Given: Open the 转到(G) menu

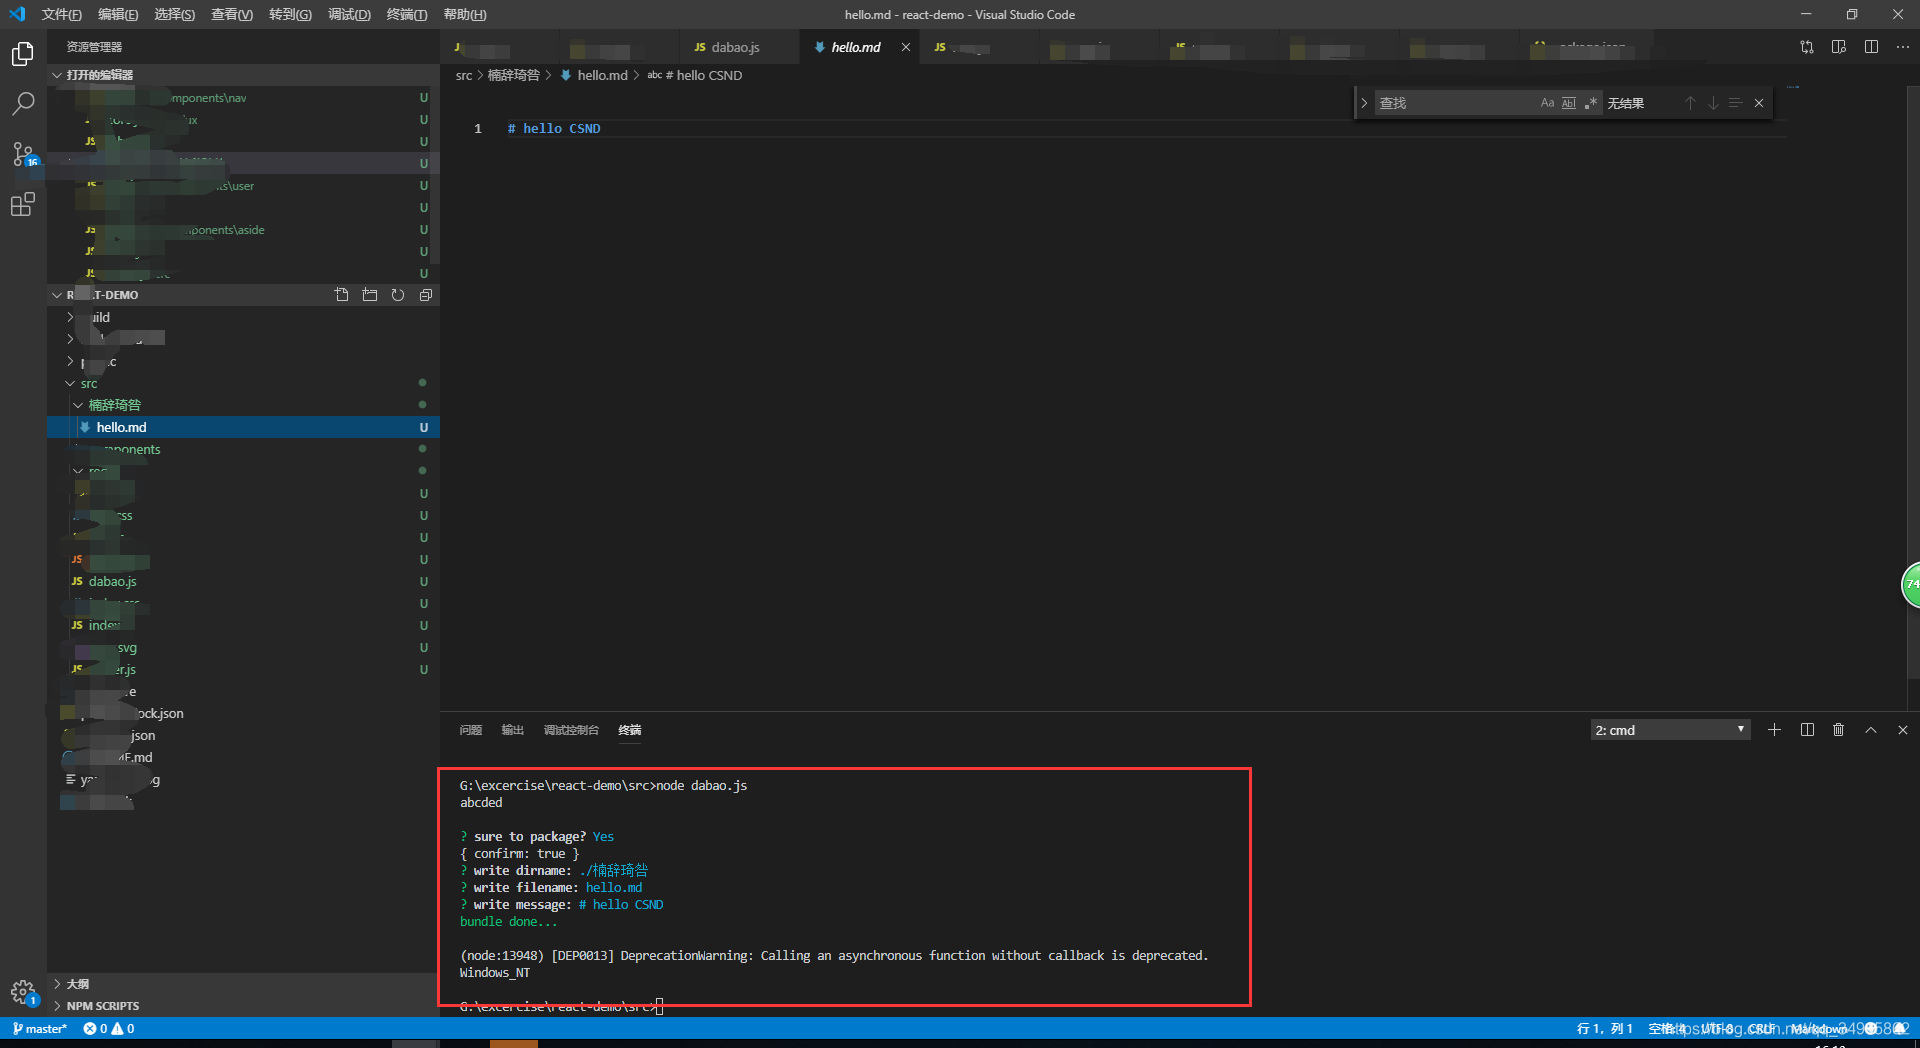Looking at the screenshot, I should (x=290, y=14).
